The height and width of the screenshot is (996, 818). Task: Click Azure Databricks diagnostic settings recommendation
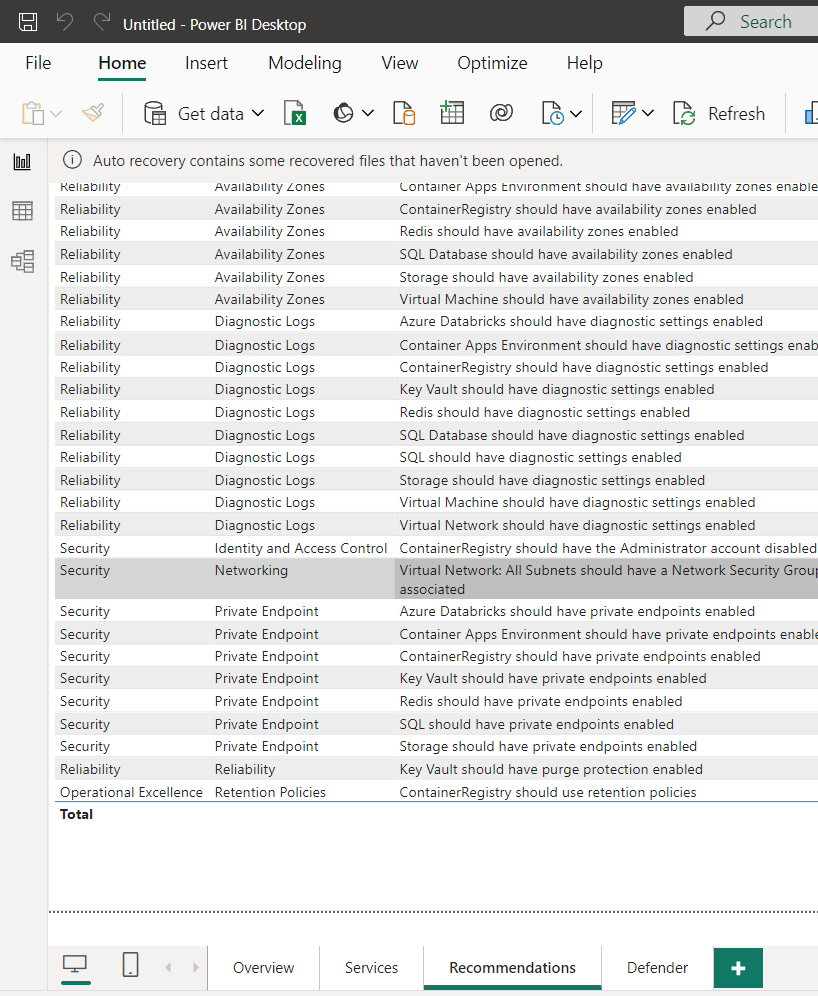tap(580, 321)
